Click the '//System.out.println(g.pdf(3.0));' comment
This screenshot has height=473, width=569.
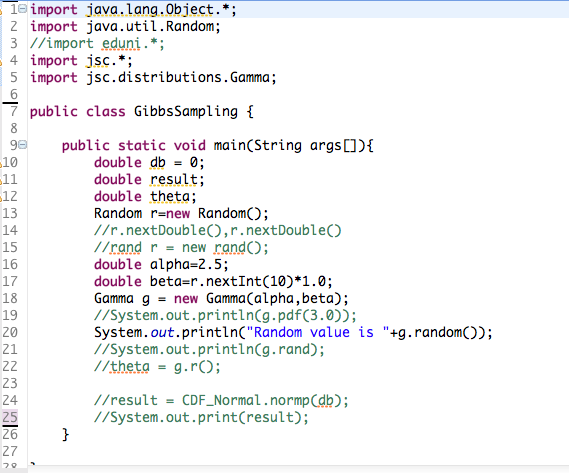(225, 315)
